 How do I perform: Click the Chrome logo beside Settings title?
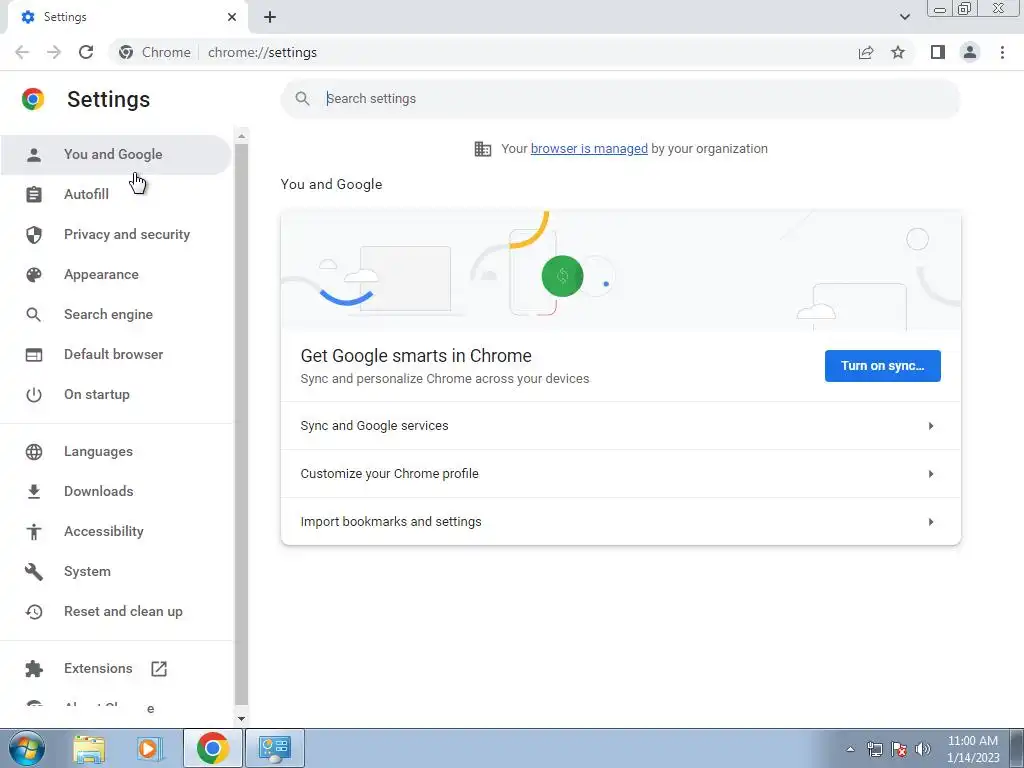[33, 99]
